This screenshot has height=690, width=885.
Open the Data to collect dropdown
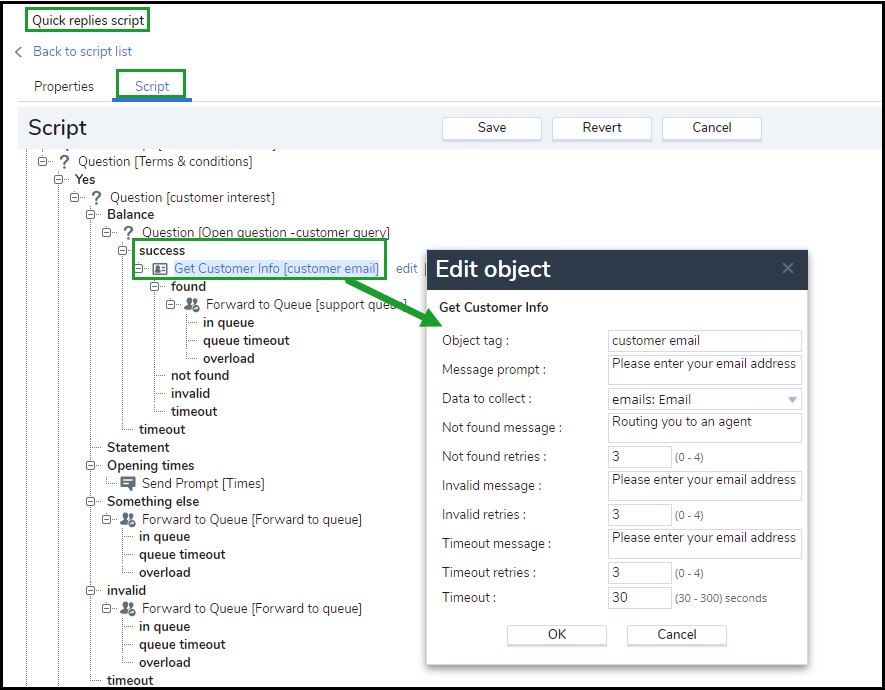click(792, 399)
